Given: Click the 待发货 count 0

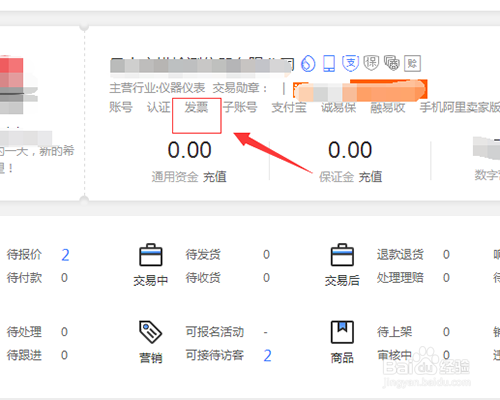Looking at the screenshot, I should 266,255.
